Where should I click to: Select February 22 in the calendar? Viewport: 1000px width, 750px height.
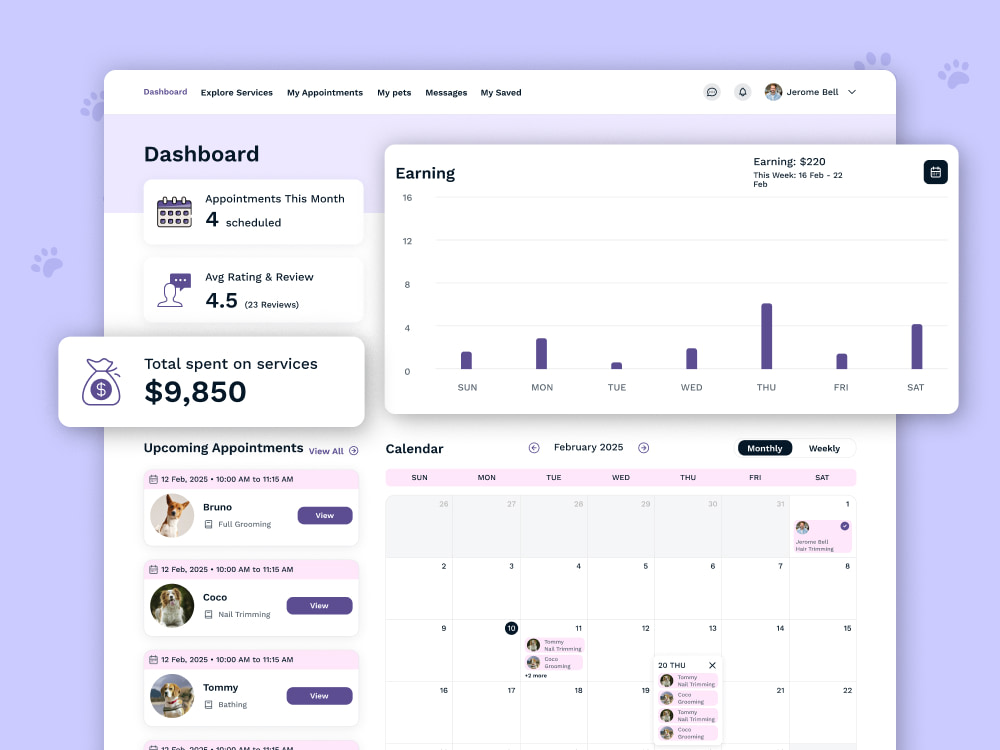823,712
